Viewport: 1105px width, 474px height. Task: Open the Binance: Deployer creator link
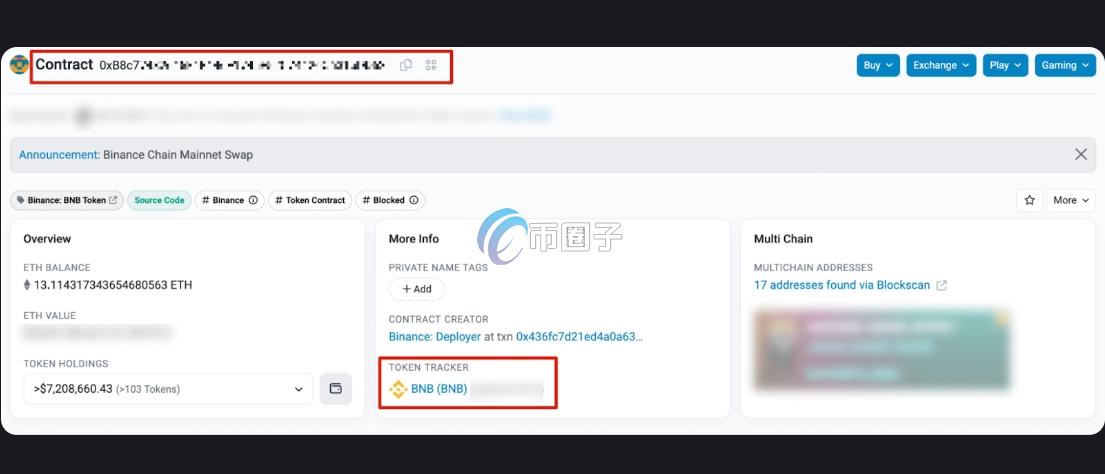435,337
